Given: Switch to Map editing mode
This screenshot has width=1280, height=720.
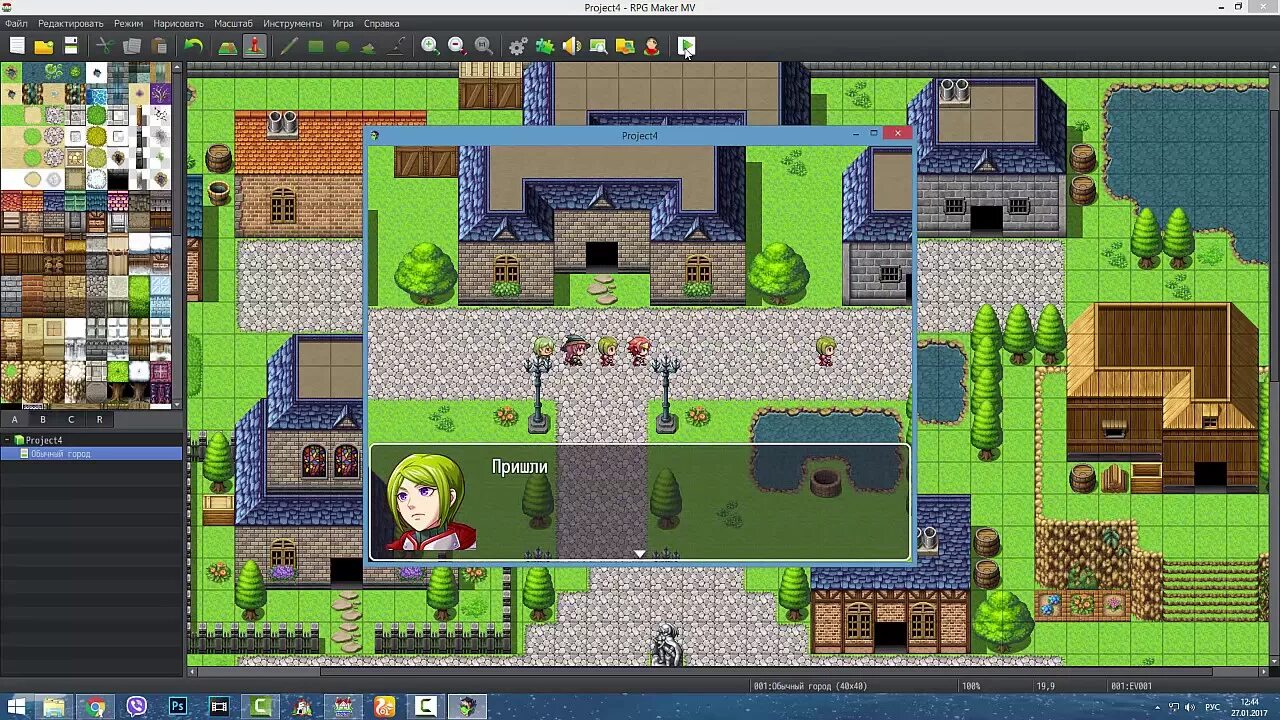Looking at the screenshot, I should (x=227, y=45).
